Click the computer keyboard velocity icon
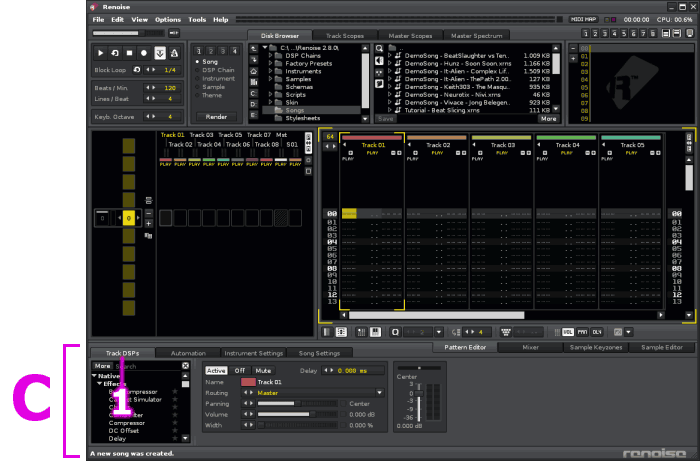 506,332
